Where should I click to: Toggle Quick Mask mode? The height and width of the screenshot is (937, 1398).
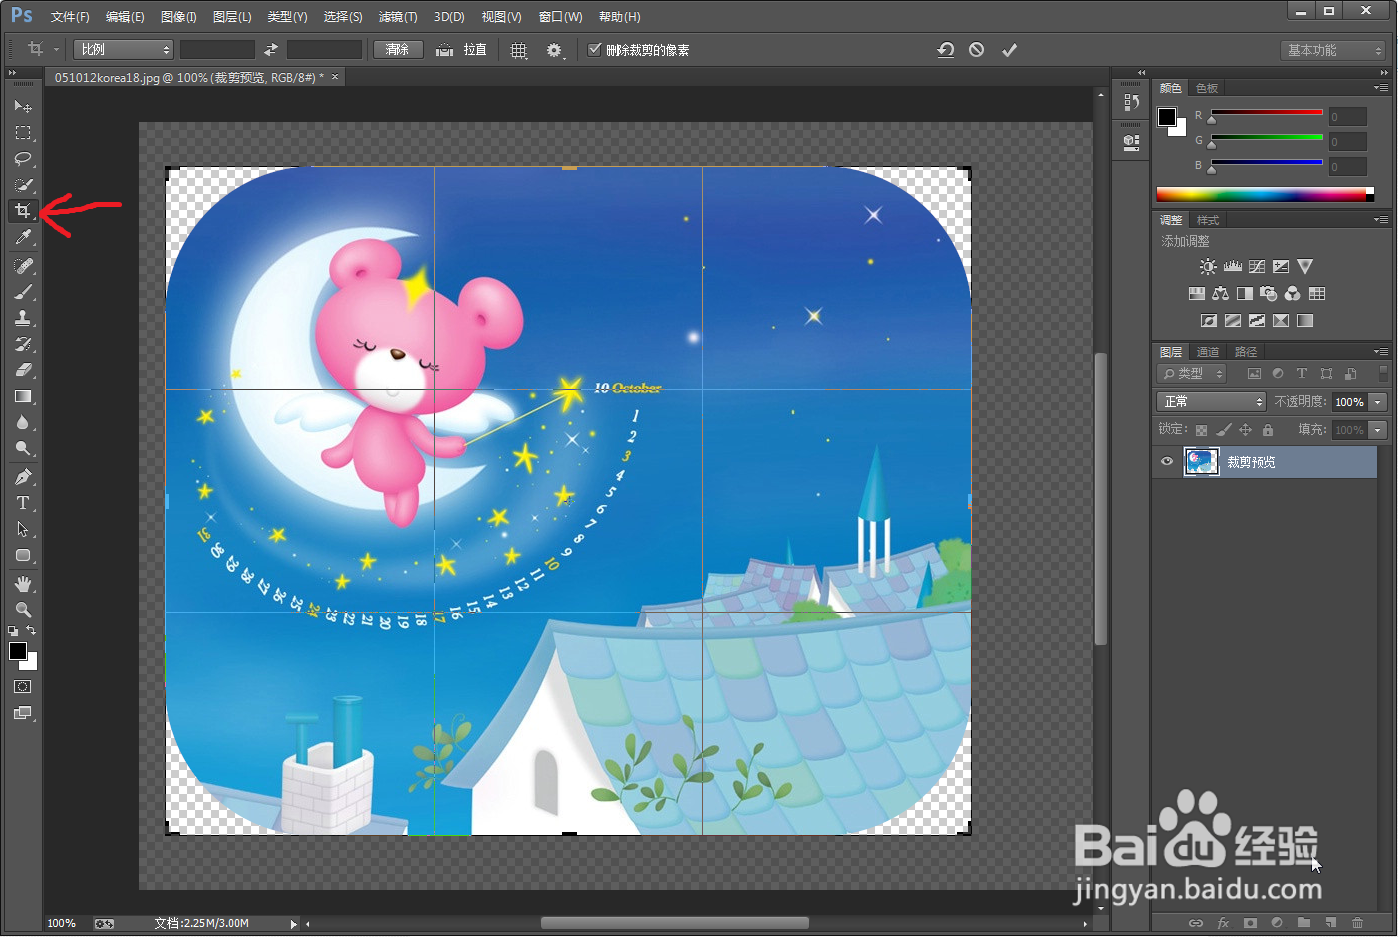[x=22, y=687]
